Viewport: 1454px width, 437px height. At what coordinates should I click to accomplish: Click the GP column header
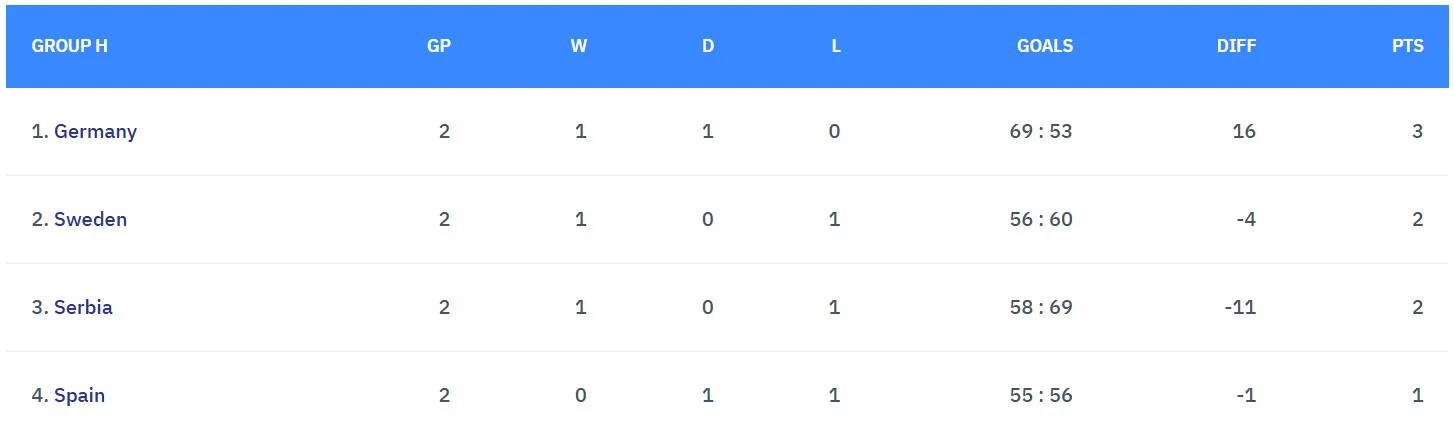point(439,46)
